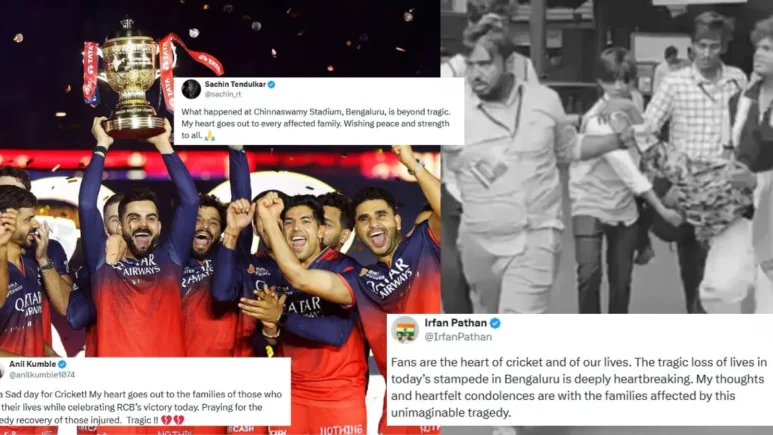Click Sachin Tendulkar's blue verified badge
Image resolution: width=773 pixels, height=435 pixels.
(271, 84)
